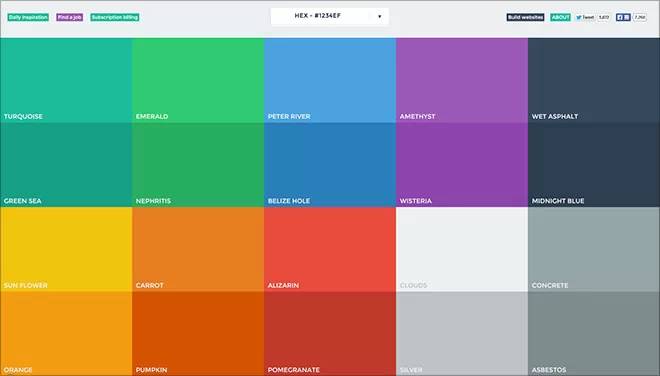Viewport: 660px width, 376px height.
Task: Select the Concrete gray swatch
Action: pos(594,249)
